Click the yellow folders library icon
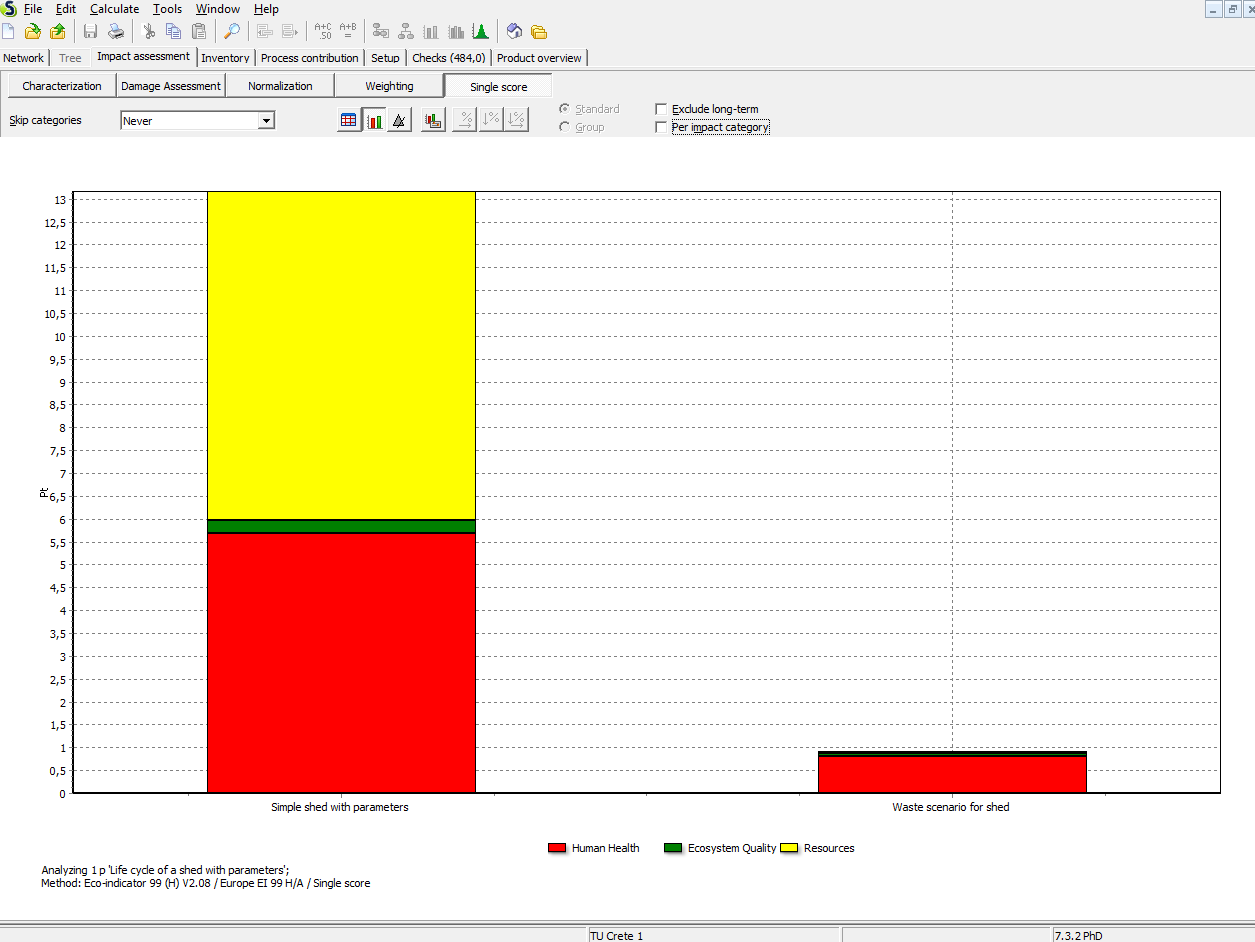Viewport: 1255px width, 942px height. pos(539,31)
